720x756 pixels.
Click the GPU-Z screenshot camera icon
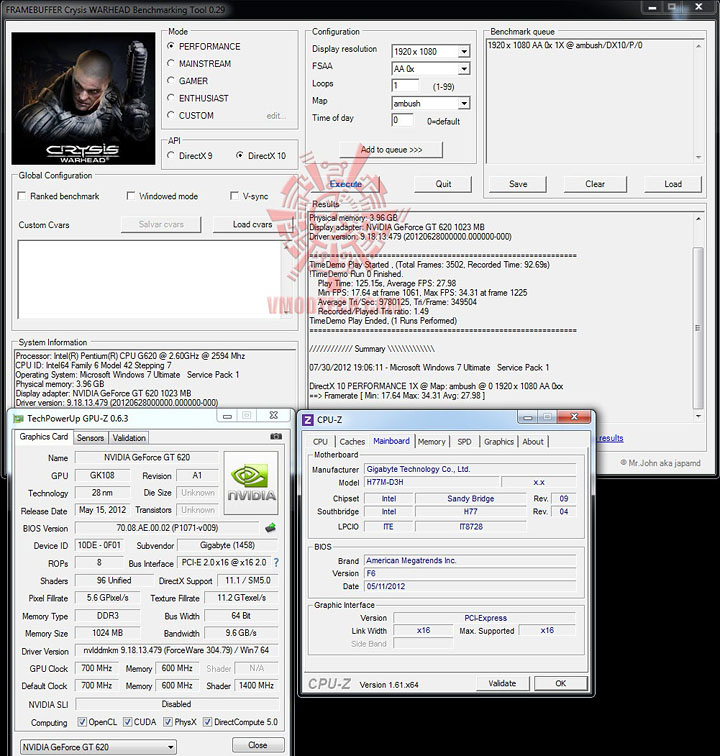click(276, 436)
